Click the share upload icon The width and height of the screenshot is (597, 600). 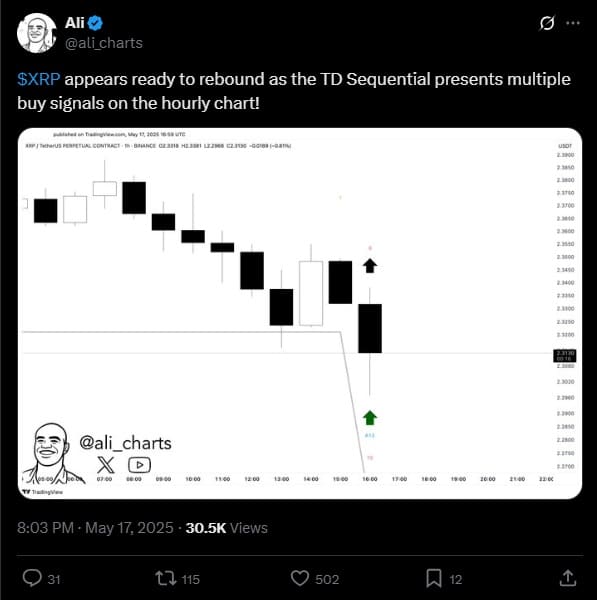568,578
